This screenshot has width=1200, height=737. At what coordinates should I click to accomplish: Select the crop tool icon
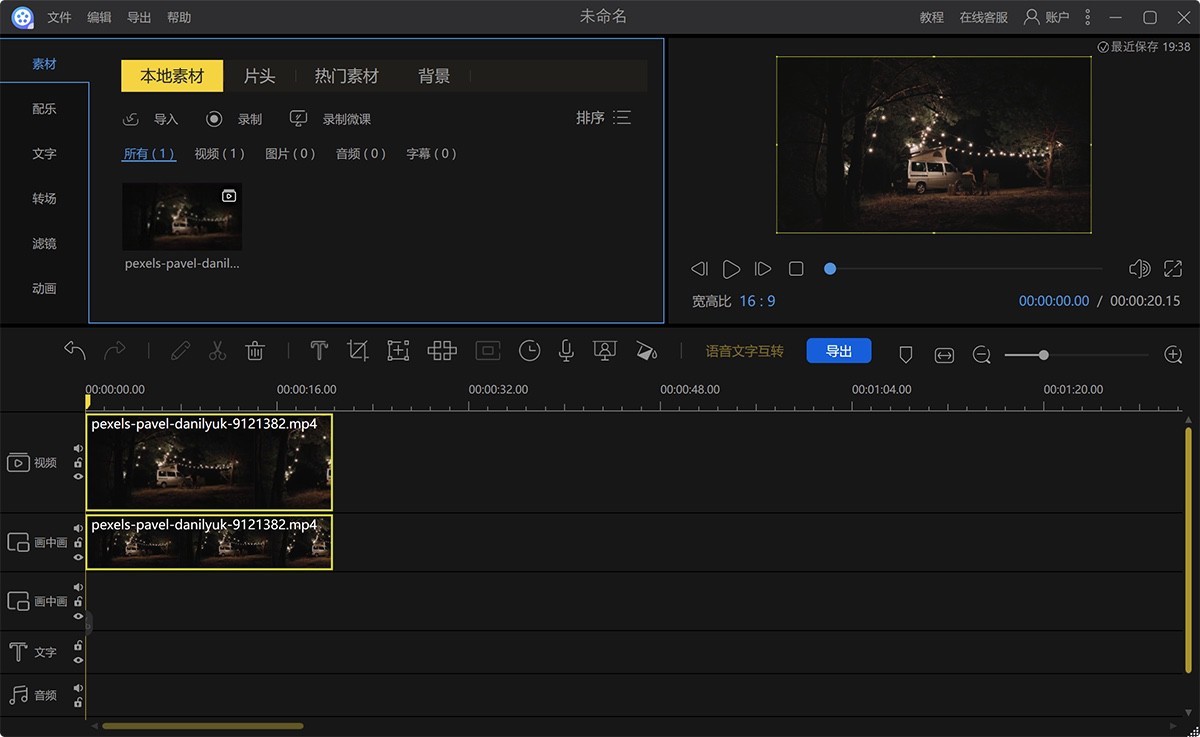(x=357, y=351)
